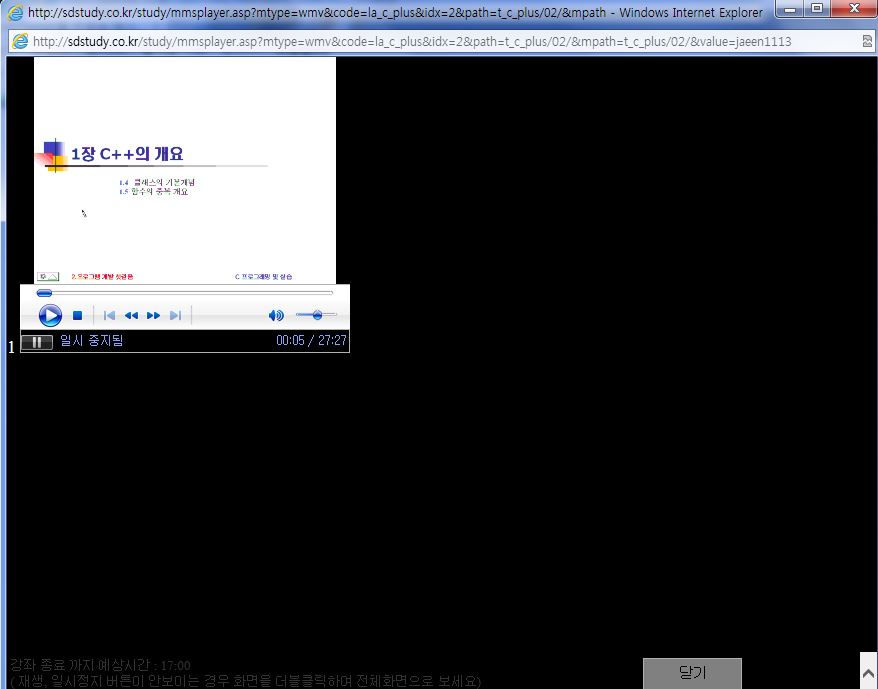
Task: Click compatibility view icon in address bar
Action: tap(867, 41)
